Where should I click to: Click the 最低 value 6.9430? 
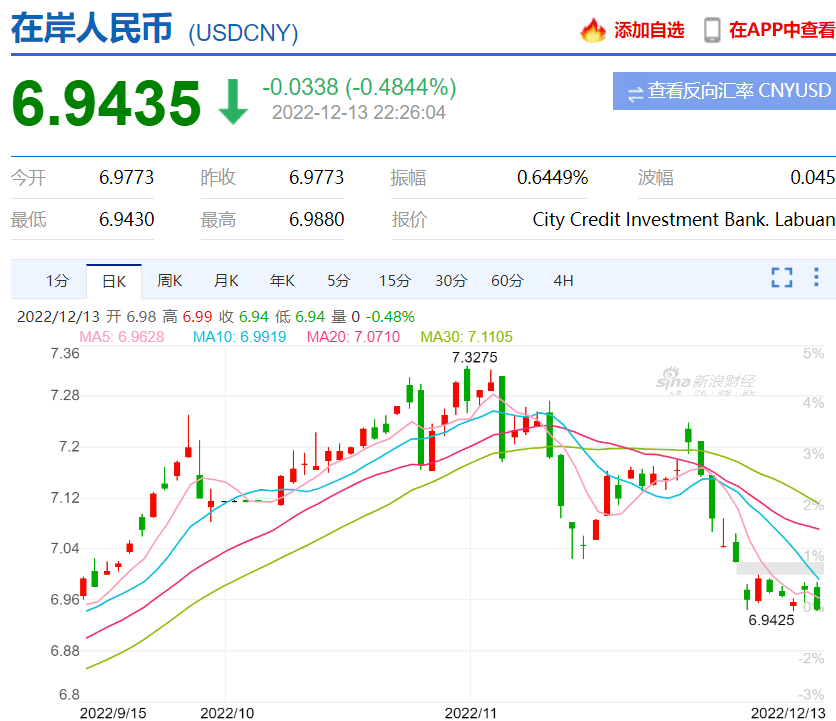(x=126, y=220)
